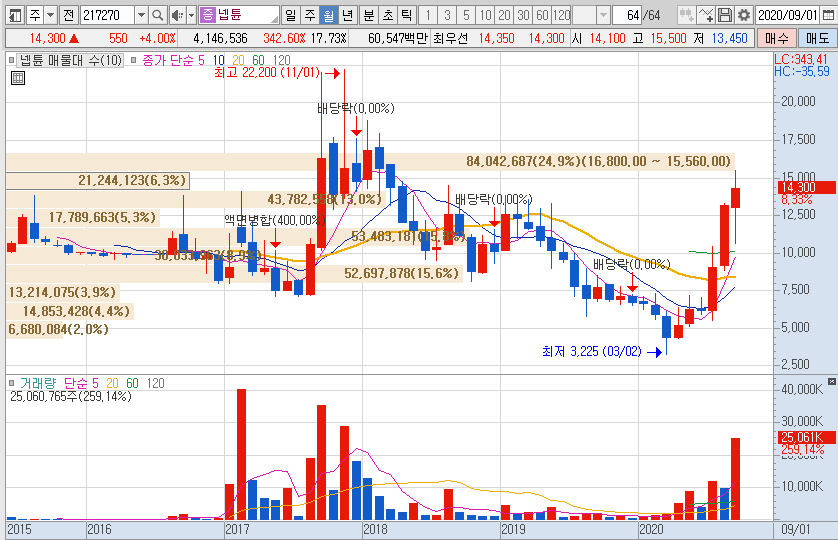838x540 pixels.
Task: Open the dropdown beside speaker icon
Action: (x=191, y=15)
